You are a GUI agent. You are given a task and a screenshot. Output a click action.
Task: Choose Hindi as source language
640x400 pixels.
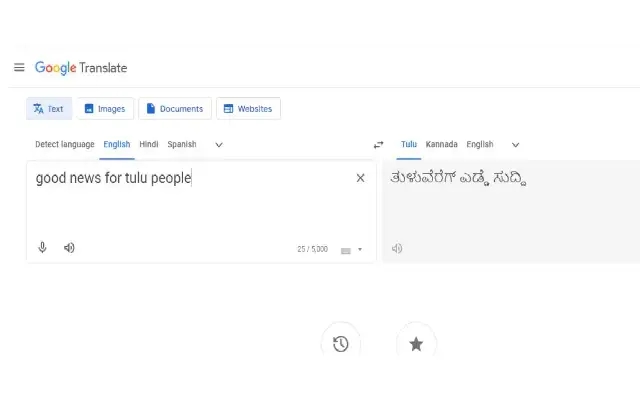pyautogui.click(x=149, y=144)
